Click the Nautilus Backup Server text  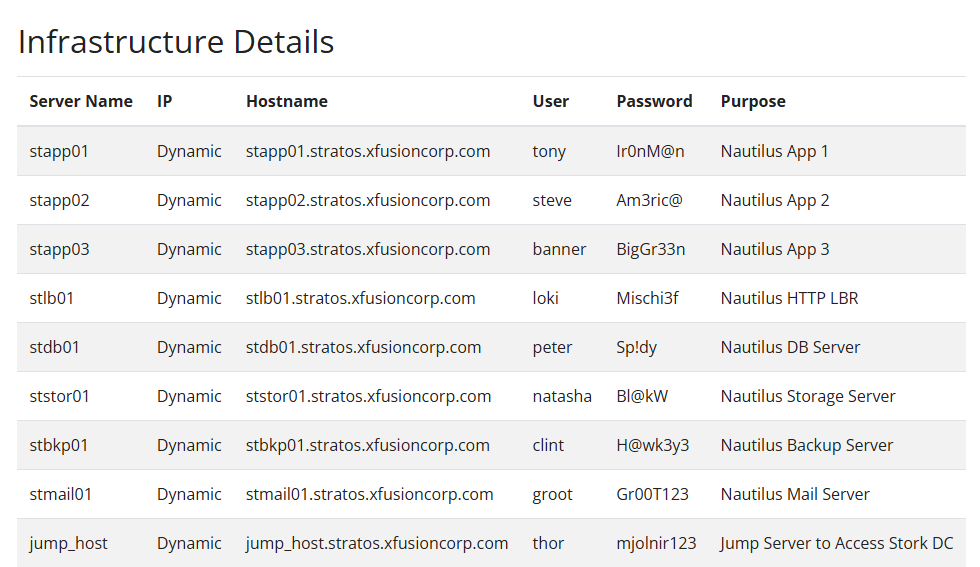pos(807,445)
